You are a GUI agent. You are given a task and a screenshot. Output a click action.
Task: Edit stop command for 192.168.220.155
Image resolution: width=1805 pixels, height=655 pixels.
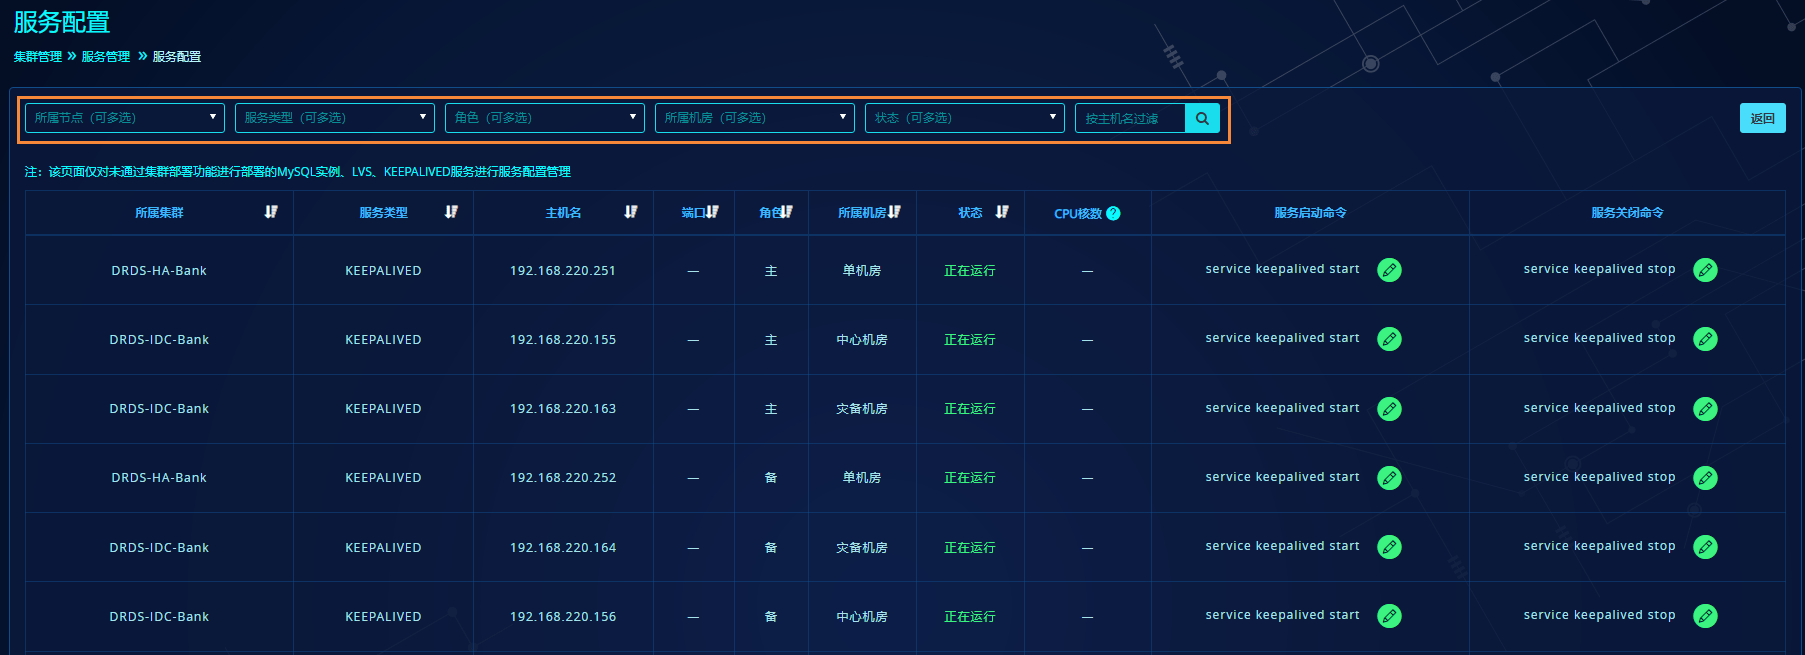click(x=1705, y=339)
